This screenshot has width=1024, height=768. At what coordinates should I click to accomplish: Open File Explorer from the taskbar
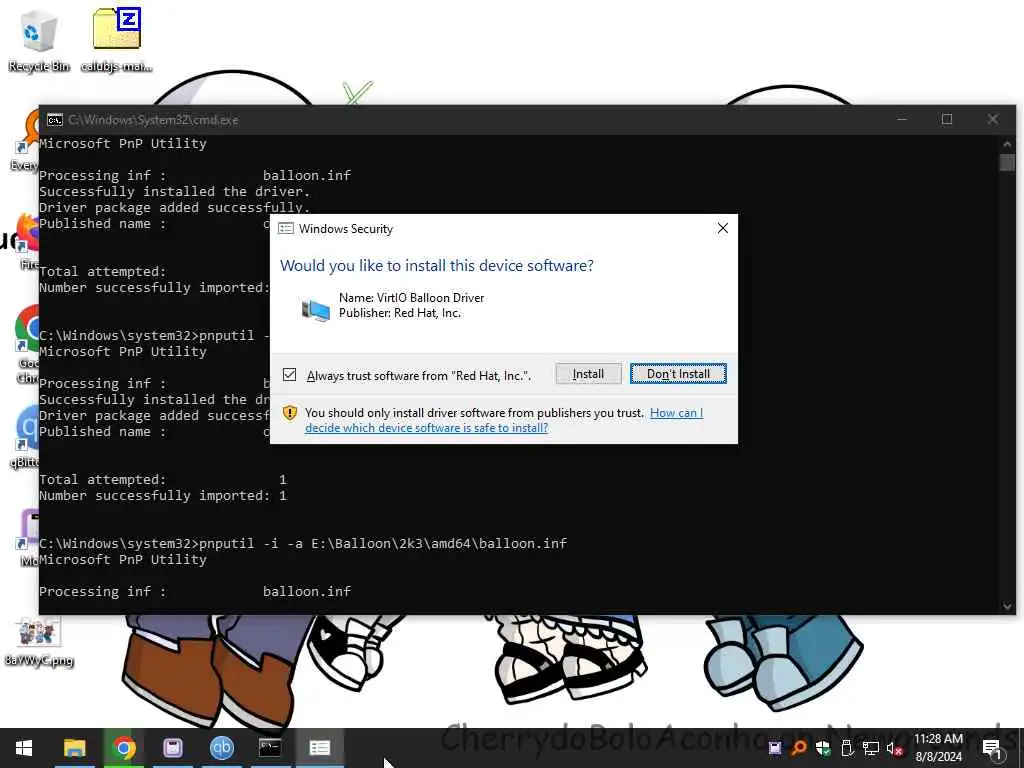point(74,748)
